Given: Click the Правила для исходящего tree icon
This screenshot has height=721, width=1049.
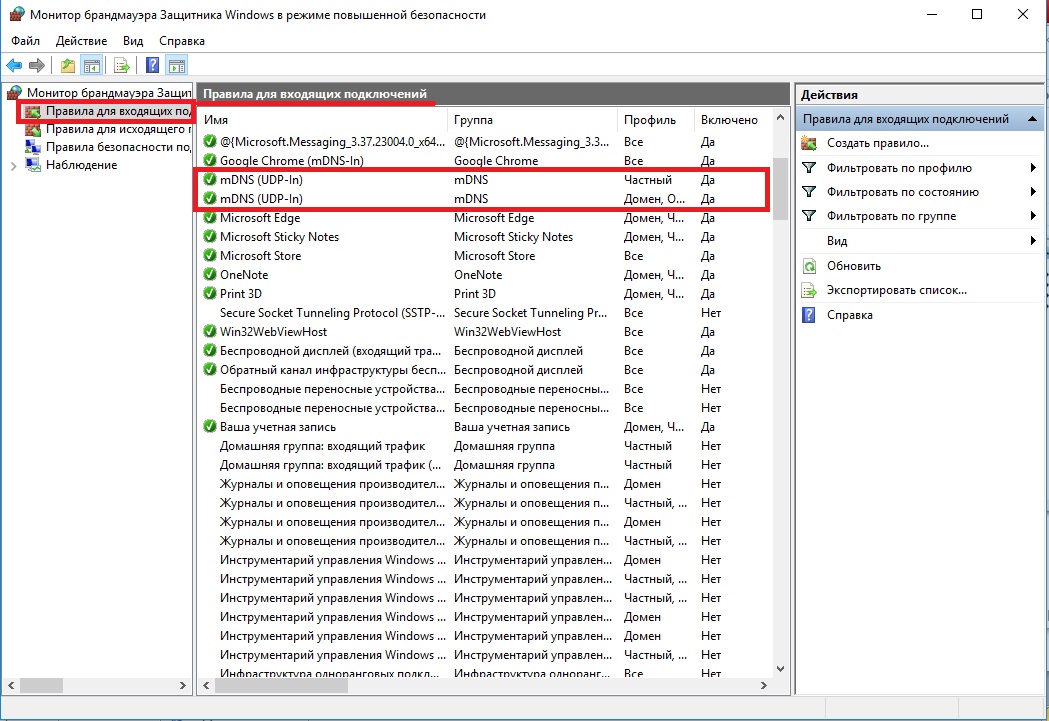Looking at the screenshot, I should coord(33,129).
